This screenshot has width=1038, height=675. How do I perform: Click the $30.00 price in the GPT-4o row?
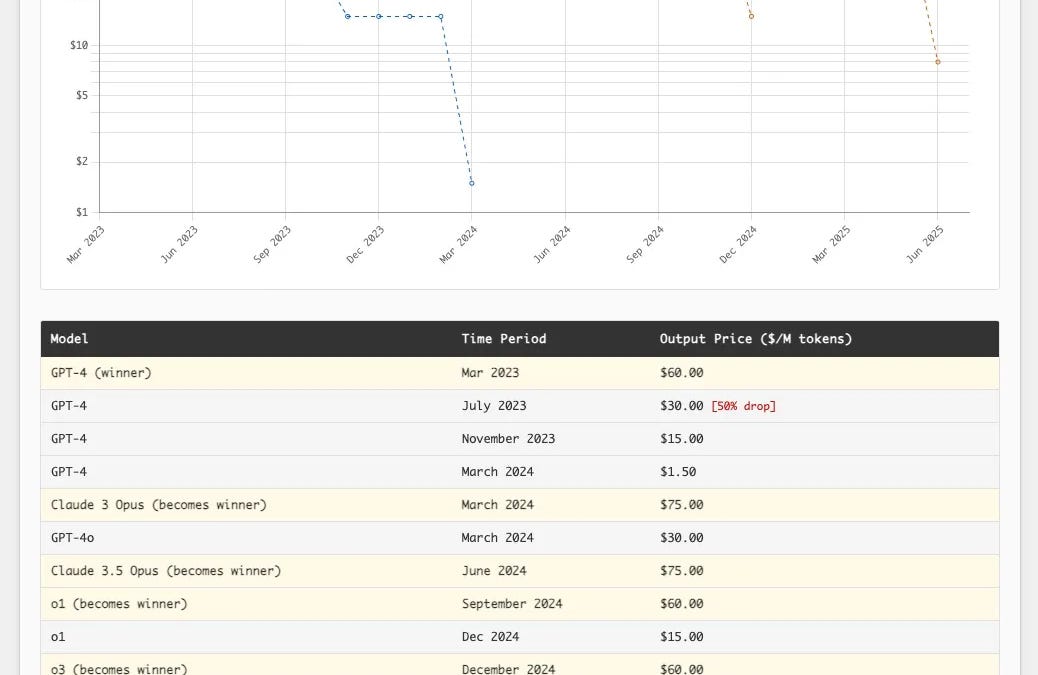point(682,538)
